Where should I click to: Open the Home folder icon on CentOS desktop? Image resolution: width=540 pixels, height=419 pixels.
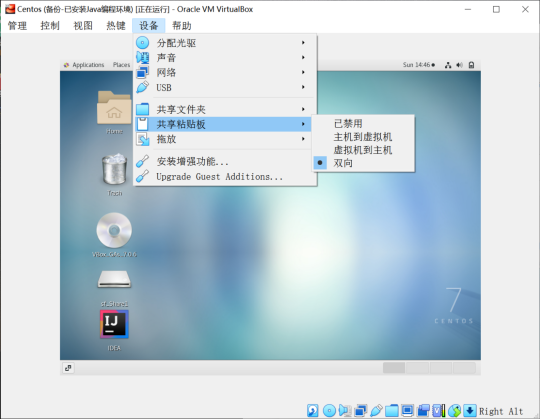[x=114, y=107]
